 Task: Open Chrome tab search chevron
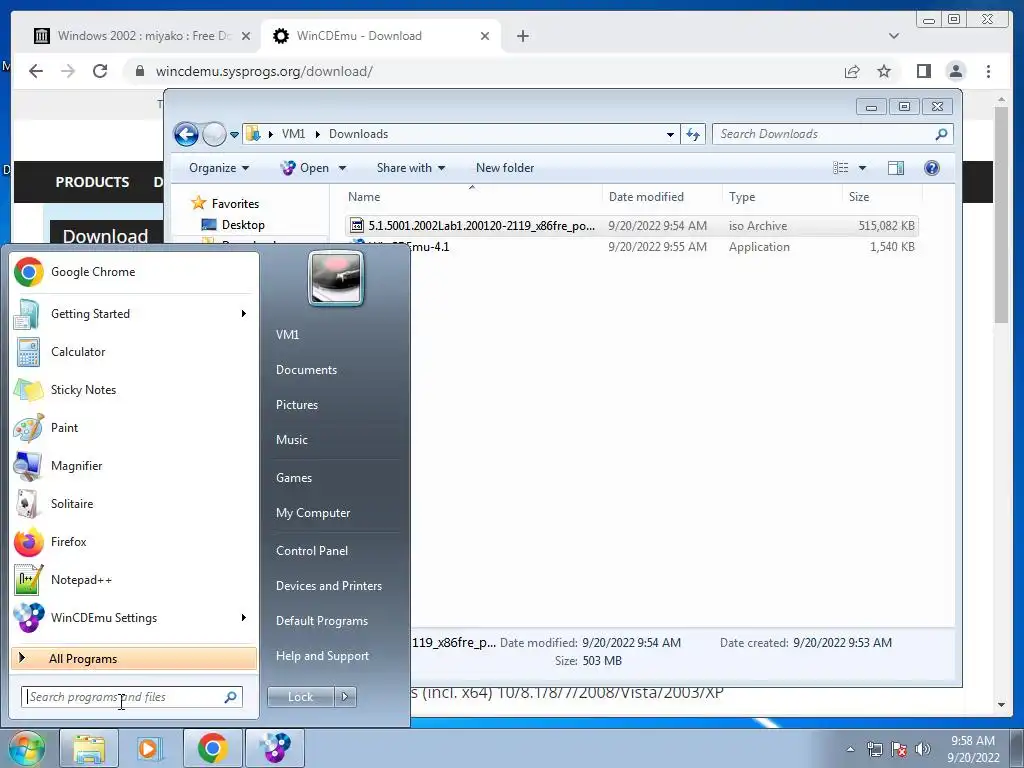(x=894, y=36)
